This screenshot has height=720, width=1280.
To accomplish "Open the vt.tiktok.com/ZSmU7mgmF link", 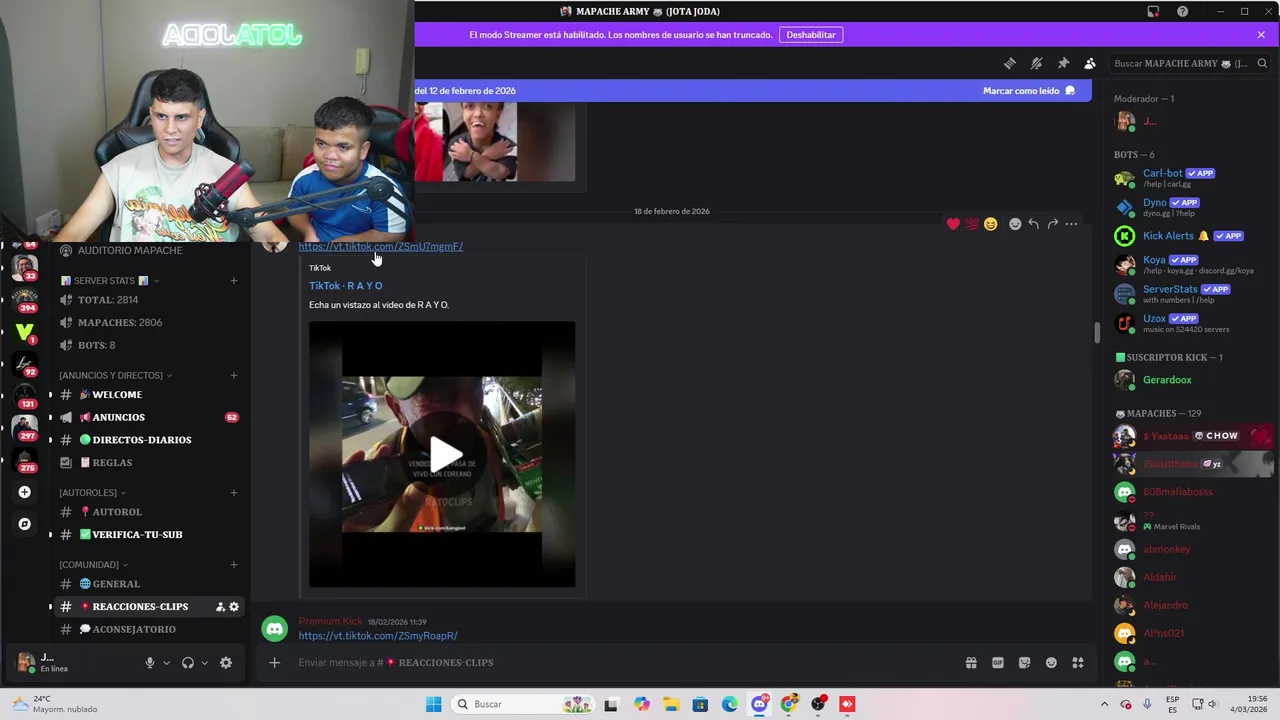I will (x=380, y=246).
